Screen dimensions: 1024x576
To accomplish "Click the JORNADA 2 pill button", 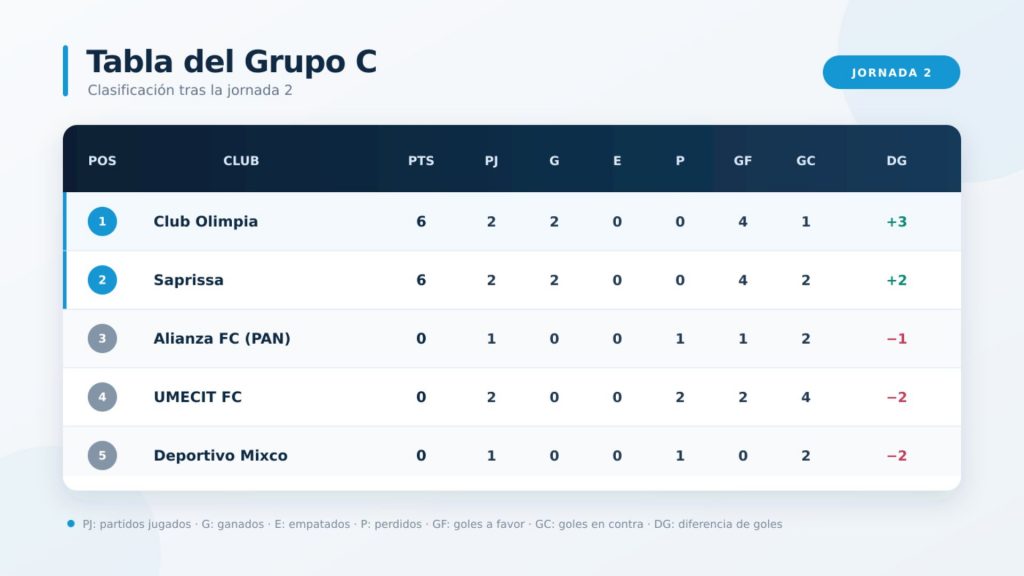I will coord(891,72).
